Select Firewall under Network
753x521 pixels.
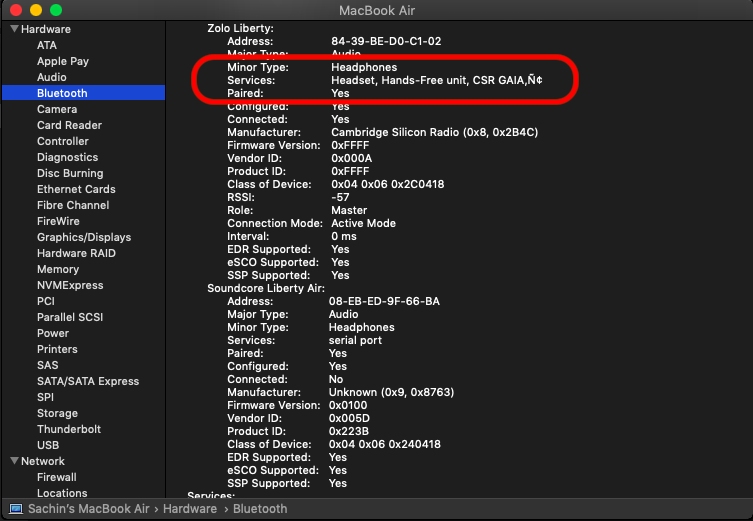point(57,477)
